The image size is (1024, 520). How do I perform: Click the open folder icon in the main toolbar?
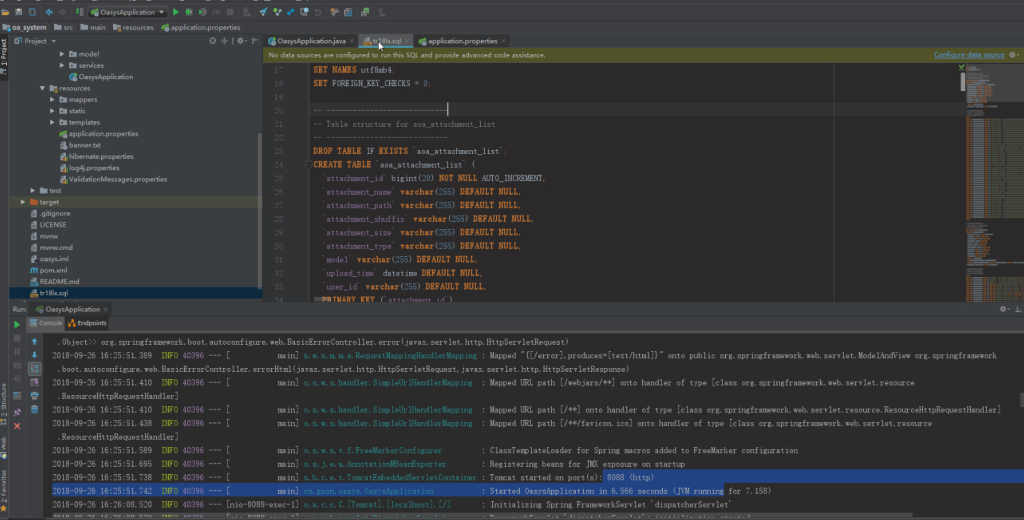(5, 12)
